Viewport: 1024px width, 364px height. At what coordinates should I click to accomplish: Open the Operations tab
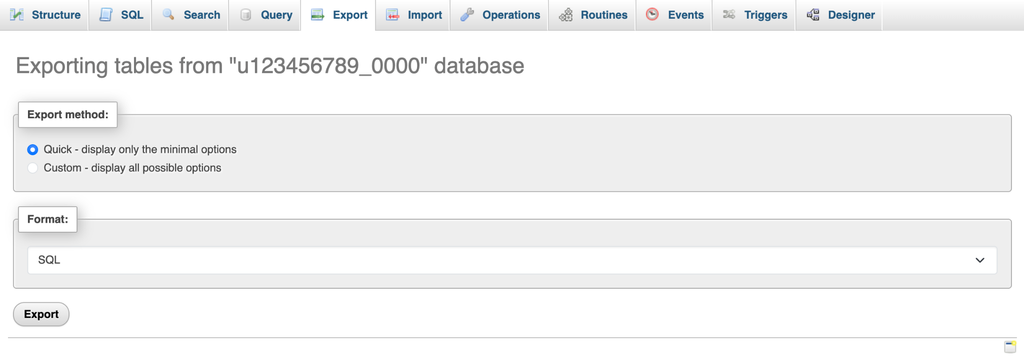tap(500, 15)
